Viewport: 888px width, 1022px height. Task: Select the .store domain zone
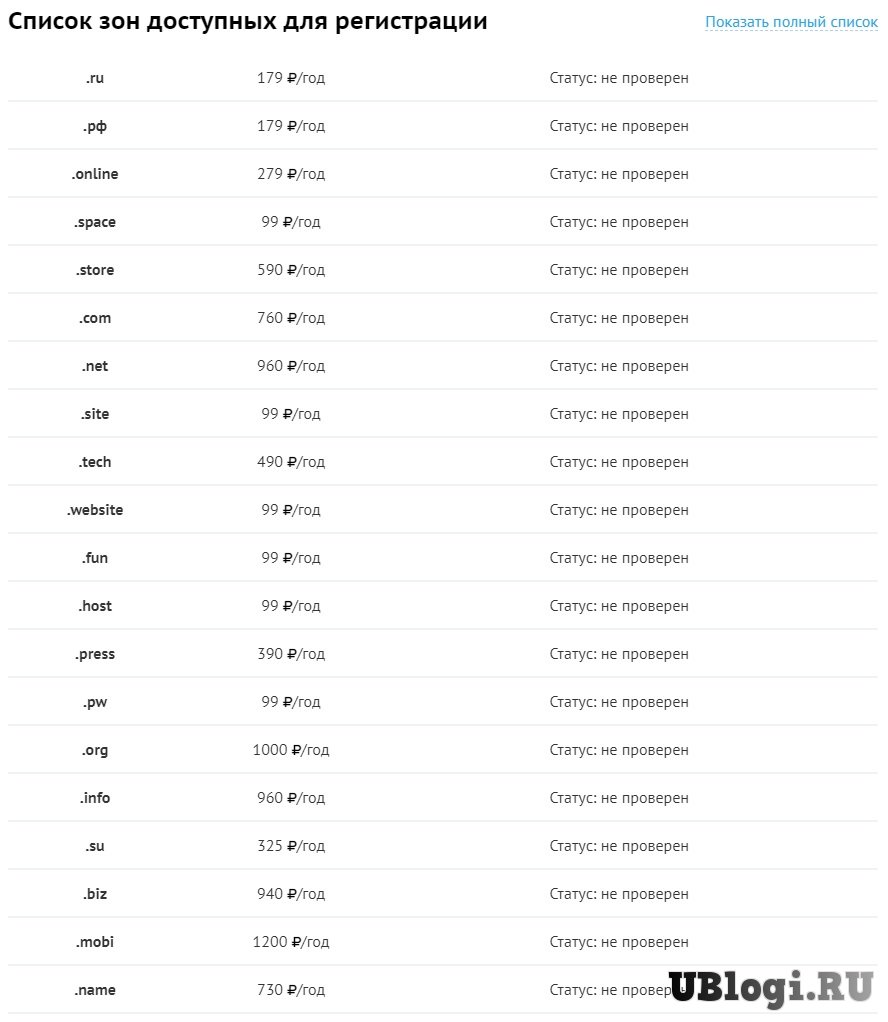click(95, 270)
